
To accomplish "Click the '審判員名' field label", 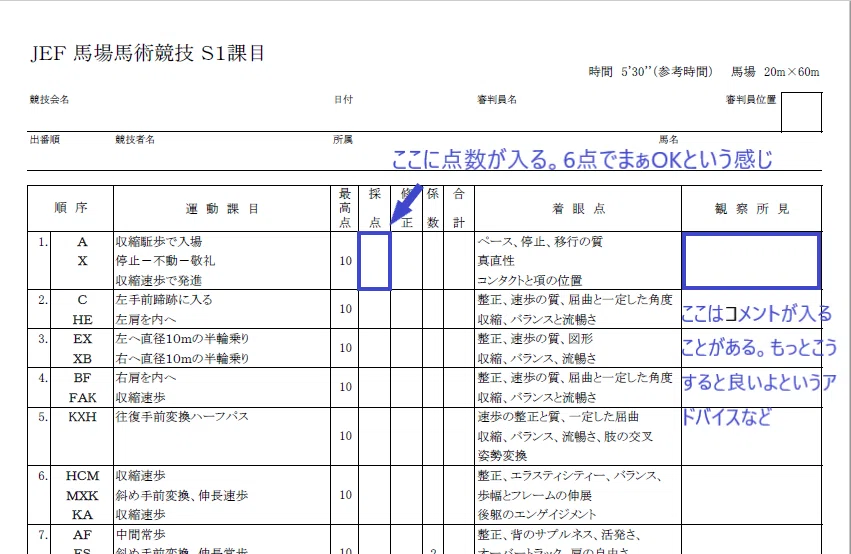I will [x=497, y=99].
